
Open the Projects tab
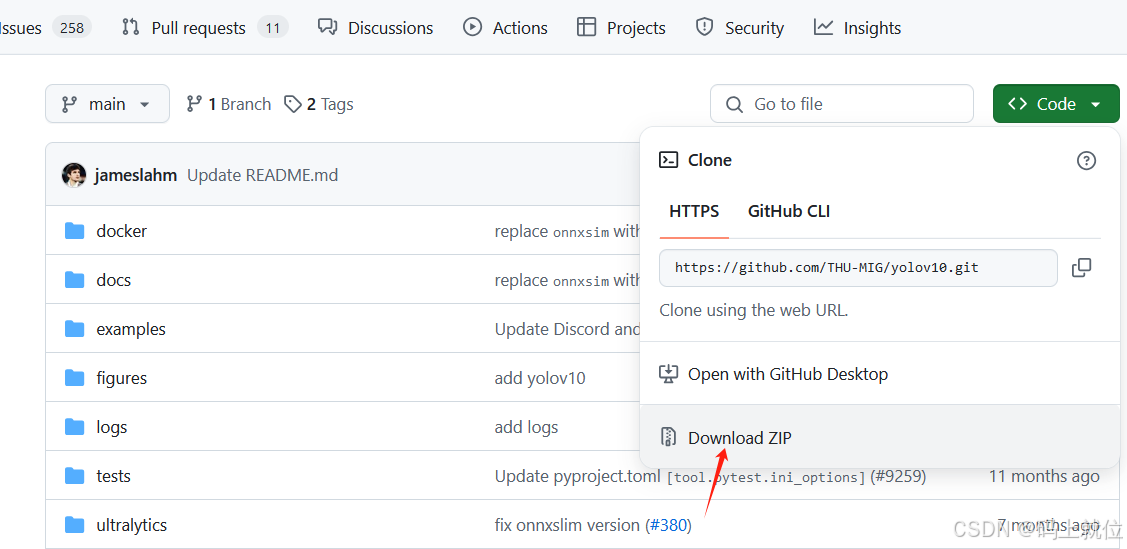[621, 28]
